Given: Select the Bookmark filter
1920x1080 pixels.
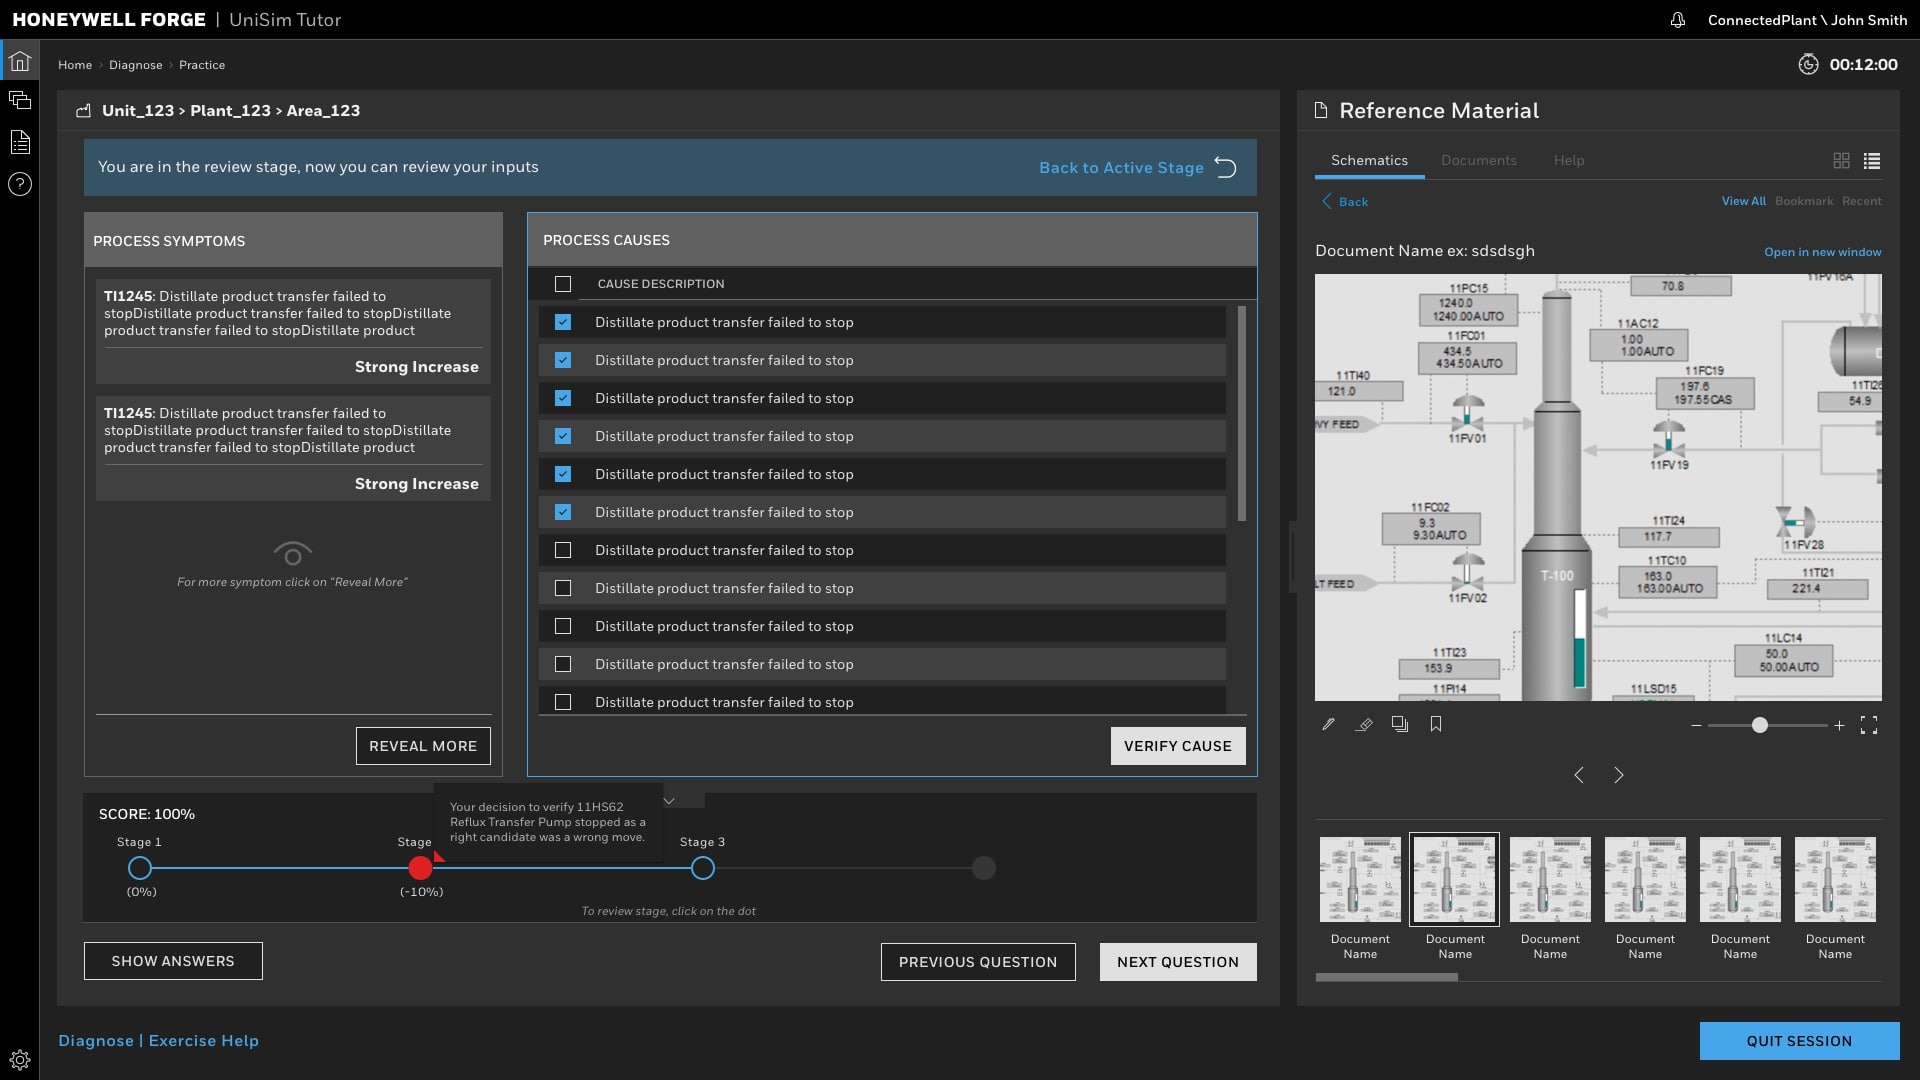Looking at the screenshot, I should pyautogui.click(x=1804, y=201).
